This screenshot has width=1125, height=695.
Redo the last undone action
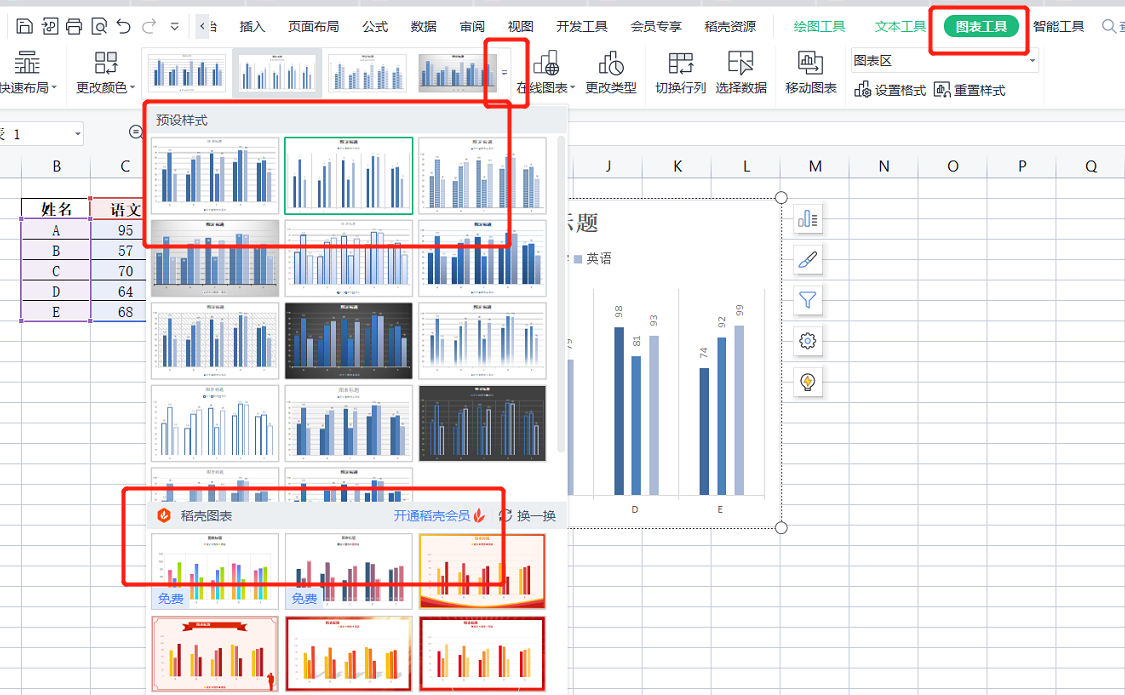tap(149, 27)
